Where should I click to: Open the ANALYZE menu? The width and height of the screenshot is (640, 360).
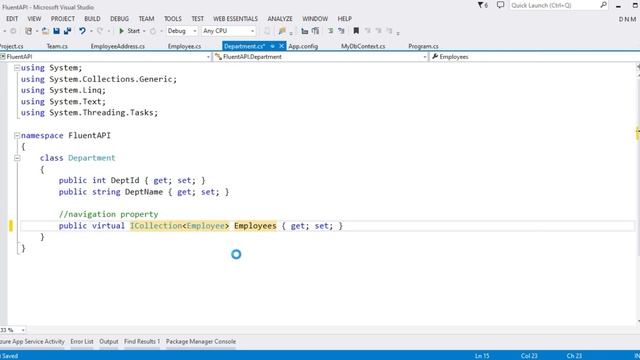(280, 19)
